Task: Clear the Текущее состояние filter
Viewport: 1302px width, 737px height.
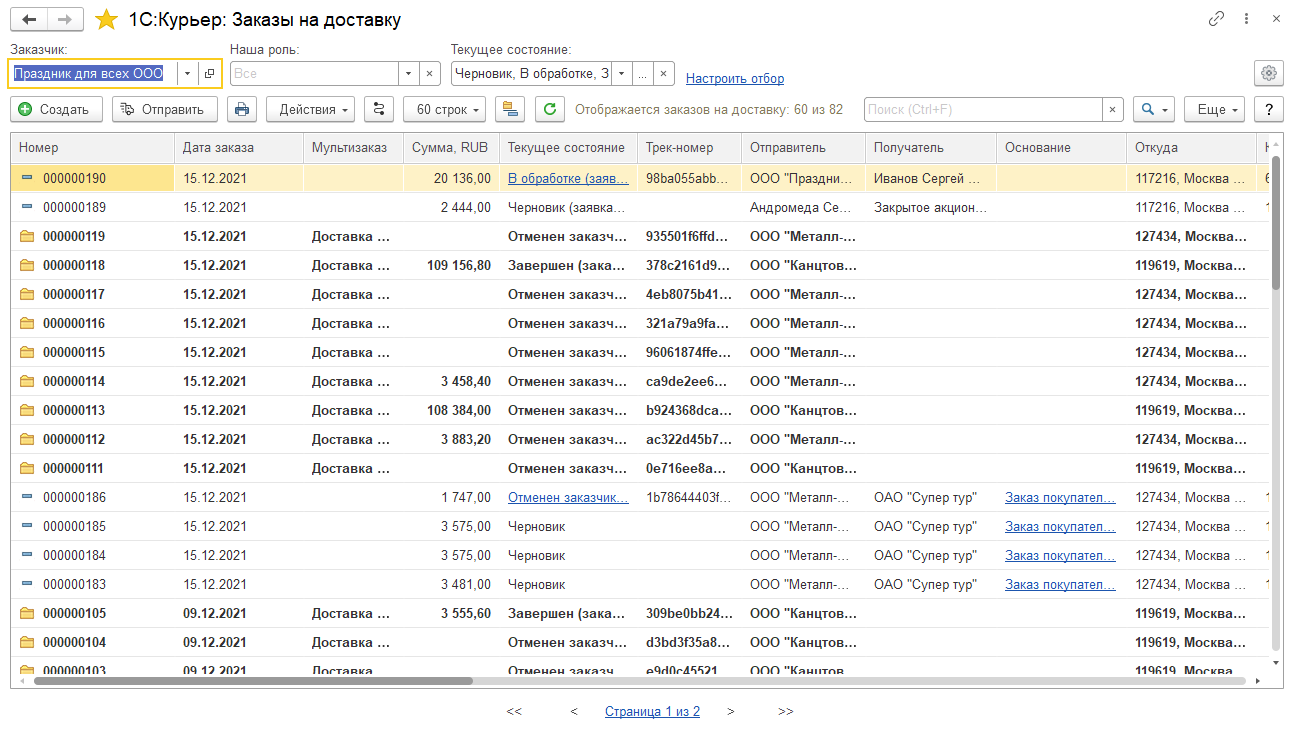Action: [x=664, y=73]
